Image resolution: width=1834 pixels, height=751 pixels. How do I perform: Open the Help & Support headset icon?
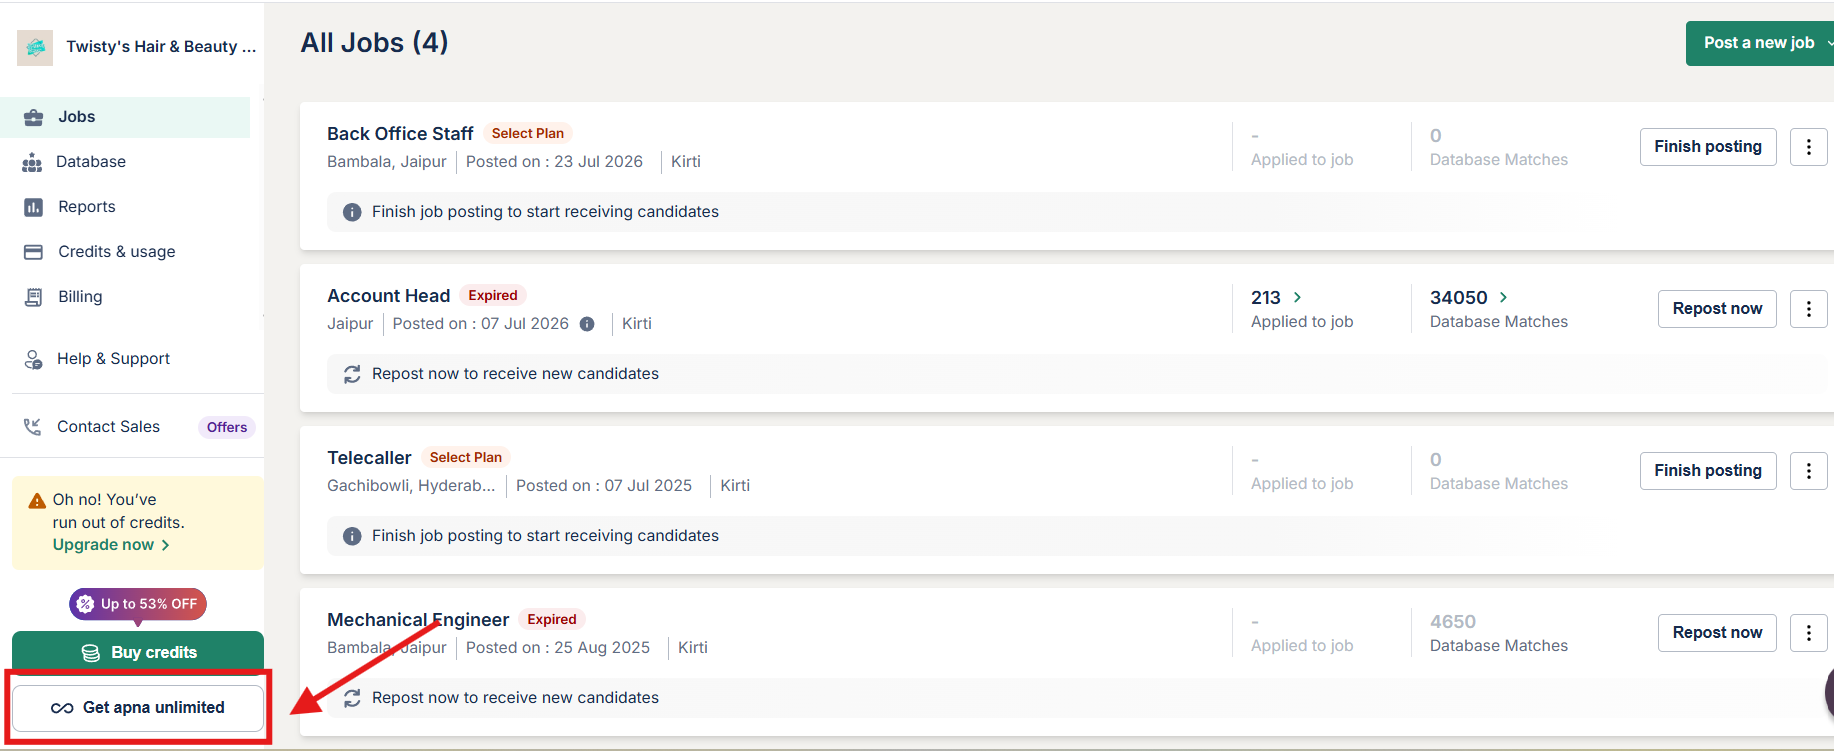[x=33, y=359]
